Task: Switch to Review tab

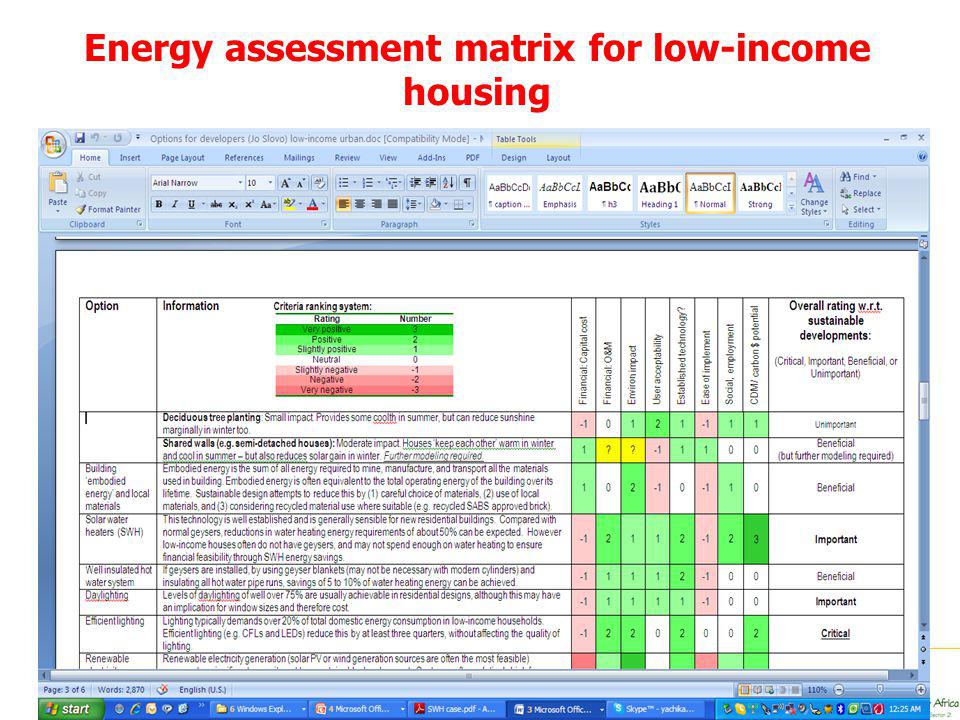Action: pyautogui.click(x=347, y=158)
